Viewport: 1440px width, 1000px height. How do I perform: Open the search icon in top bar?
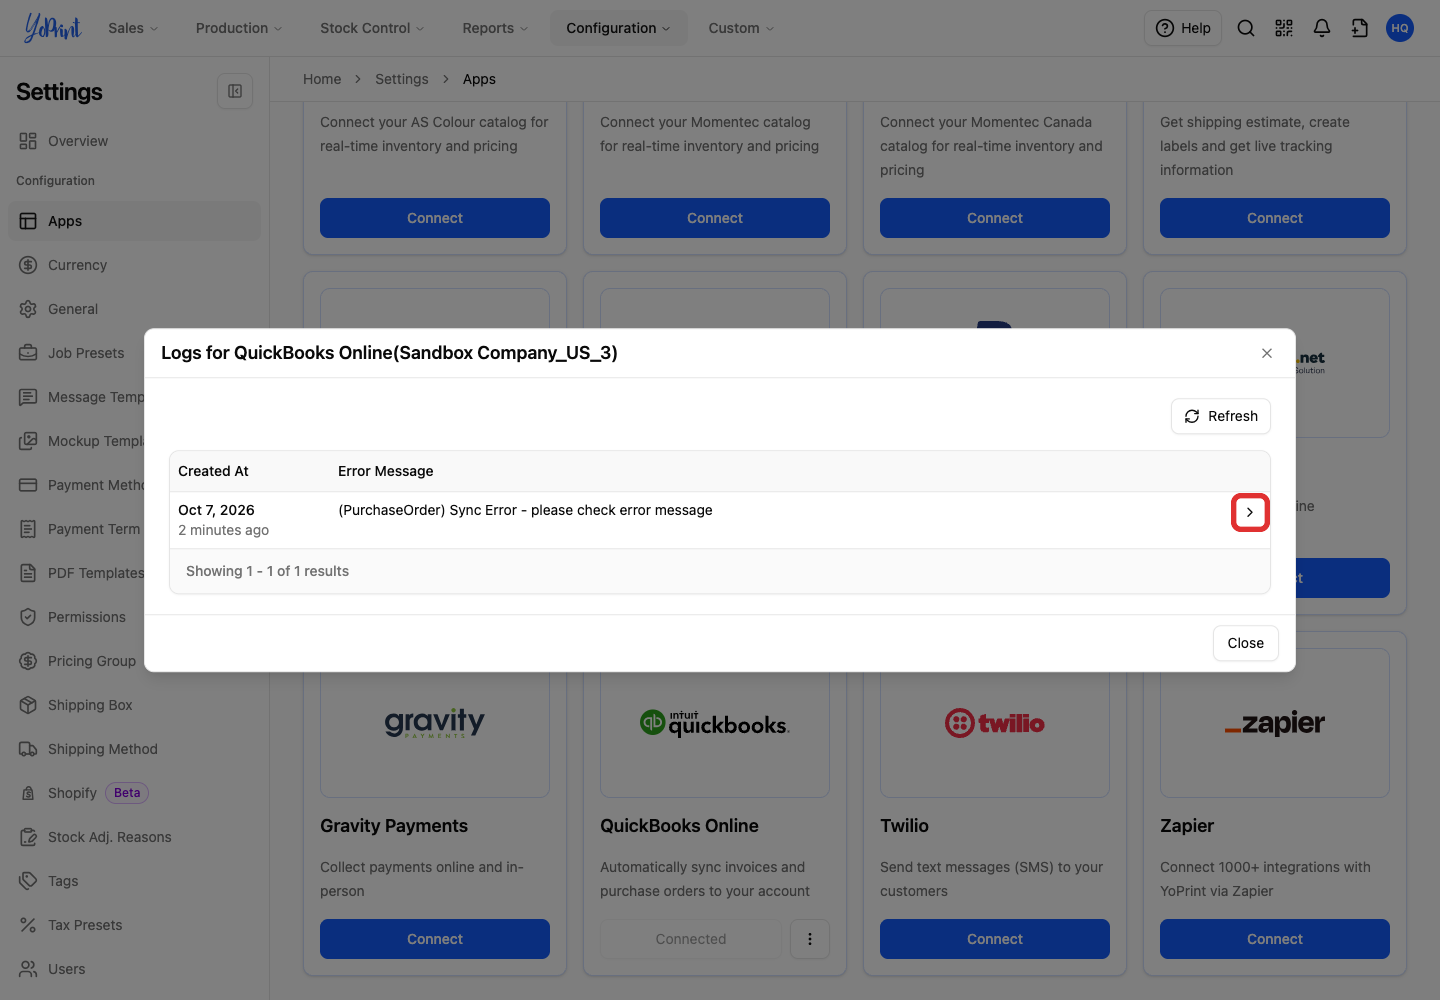[x=1246, y=28]
